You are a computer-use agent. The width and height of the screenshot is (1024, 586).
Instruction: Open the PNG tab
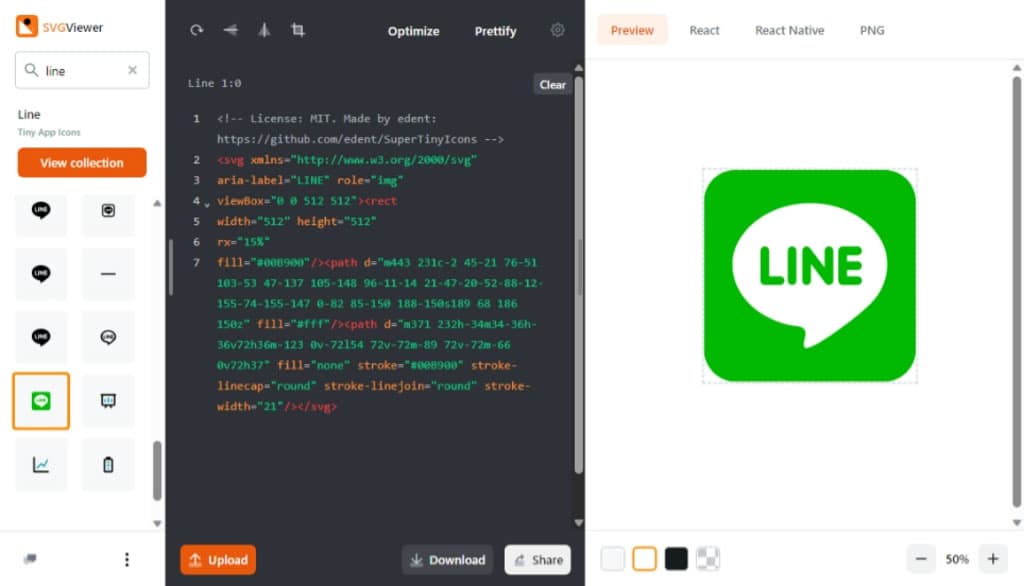pyautogui.click(x=872, y=30)
